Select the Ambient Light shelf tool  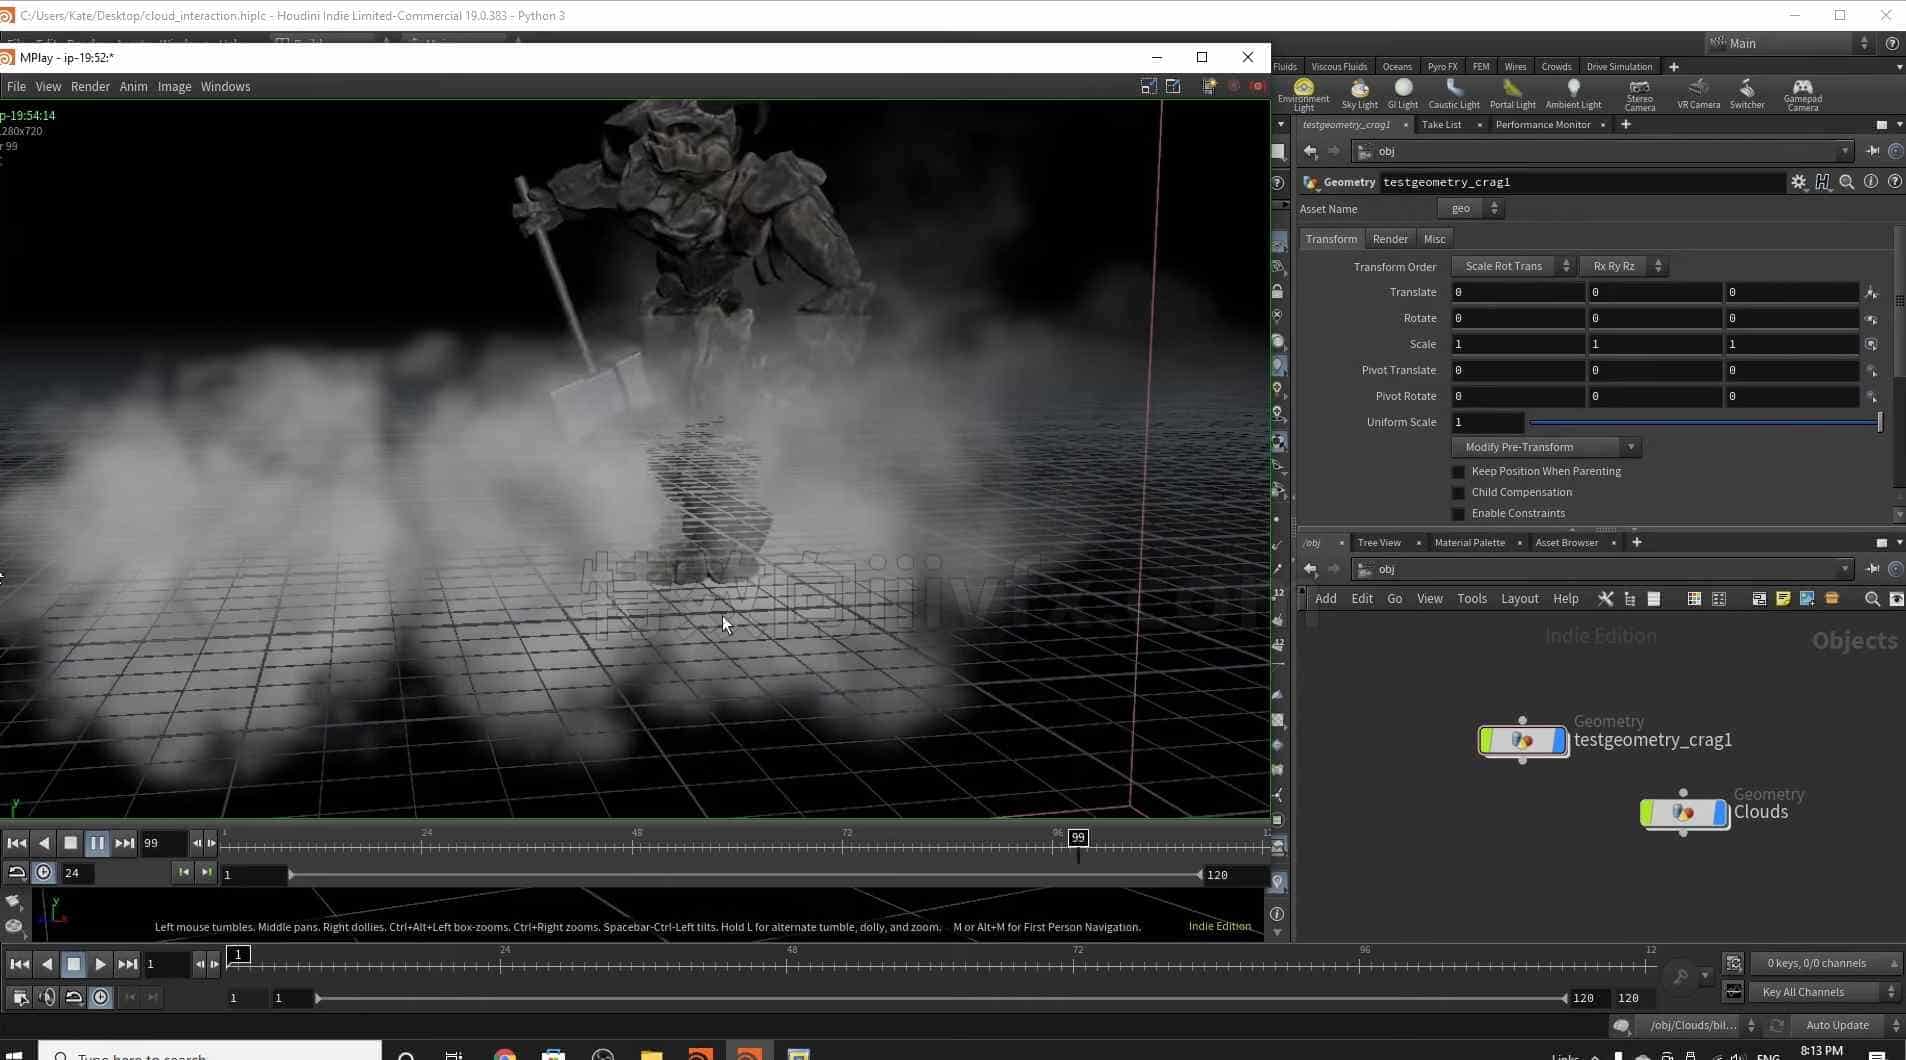pyautogui.click(x=1573, y=94)
